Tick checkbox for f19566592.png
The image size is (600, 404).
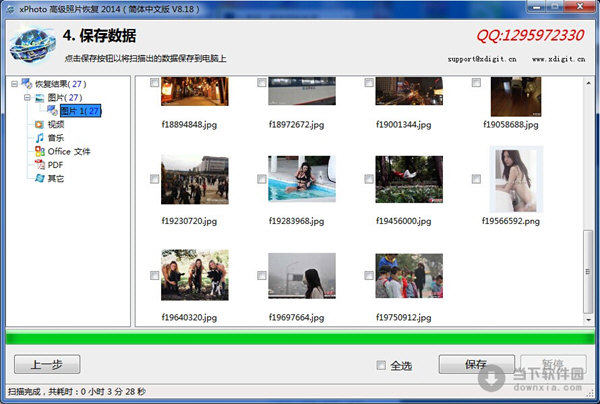point(476,179)
